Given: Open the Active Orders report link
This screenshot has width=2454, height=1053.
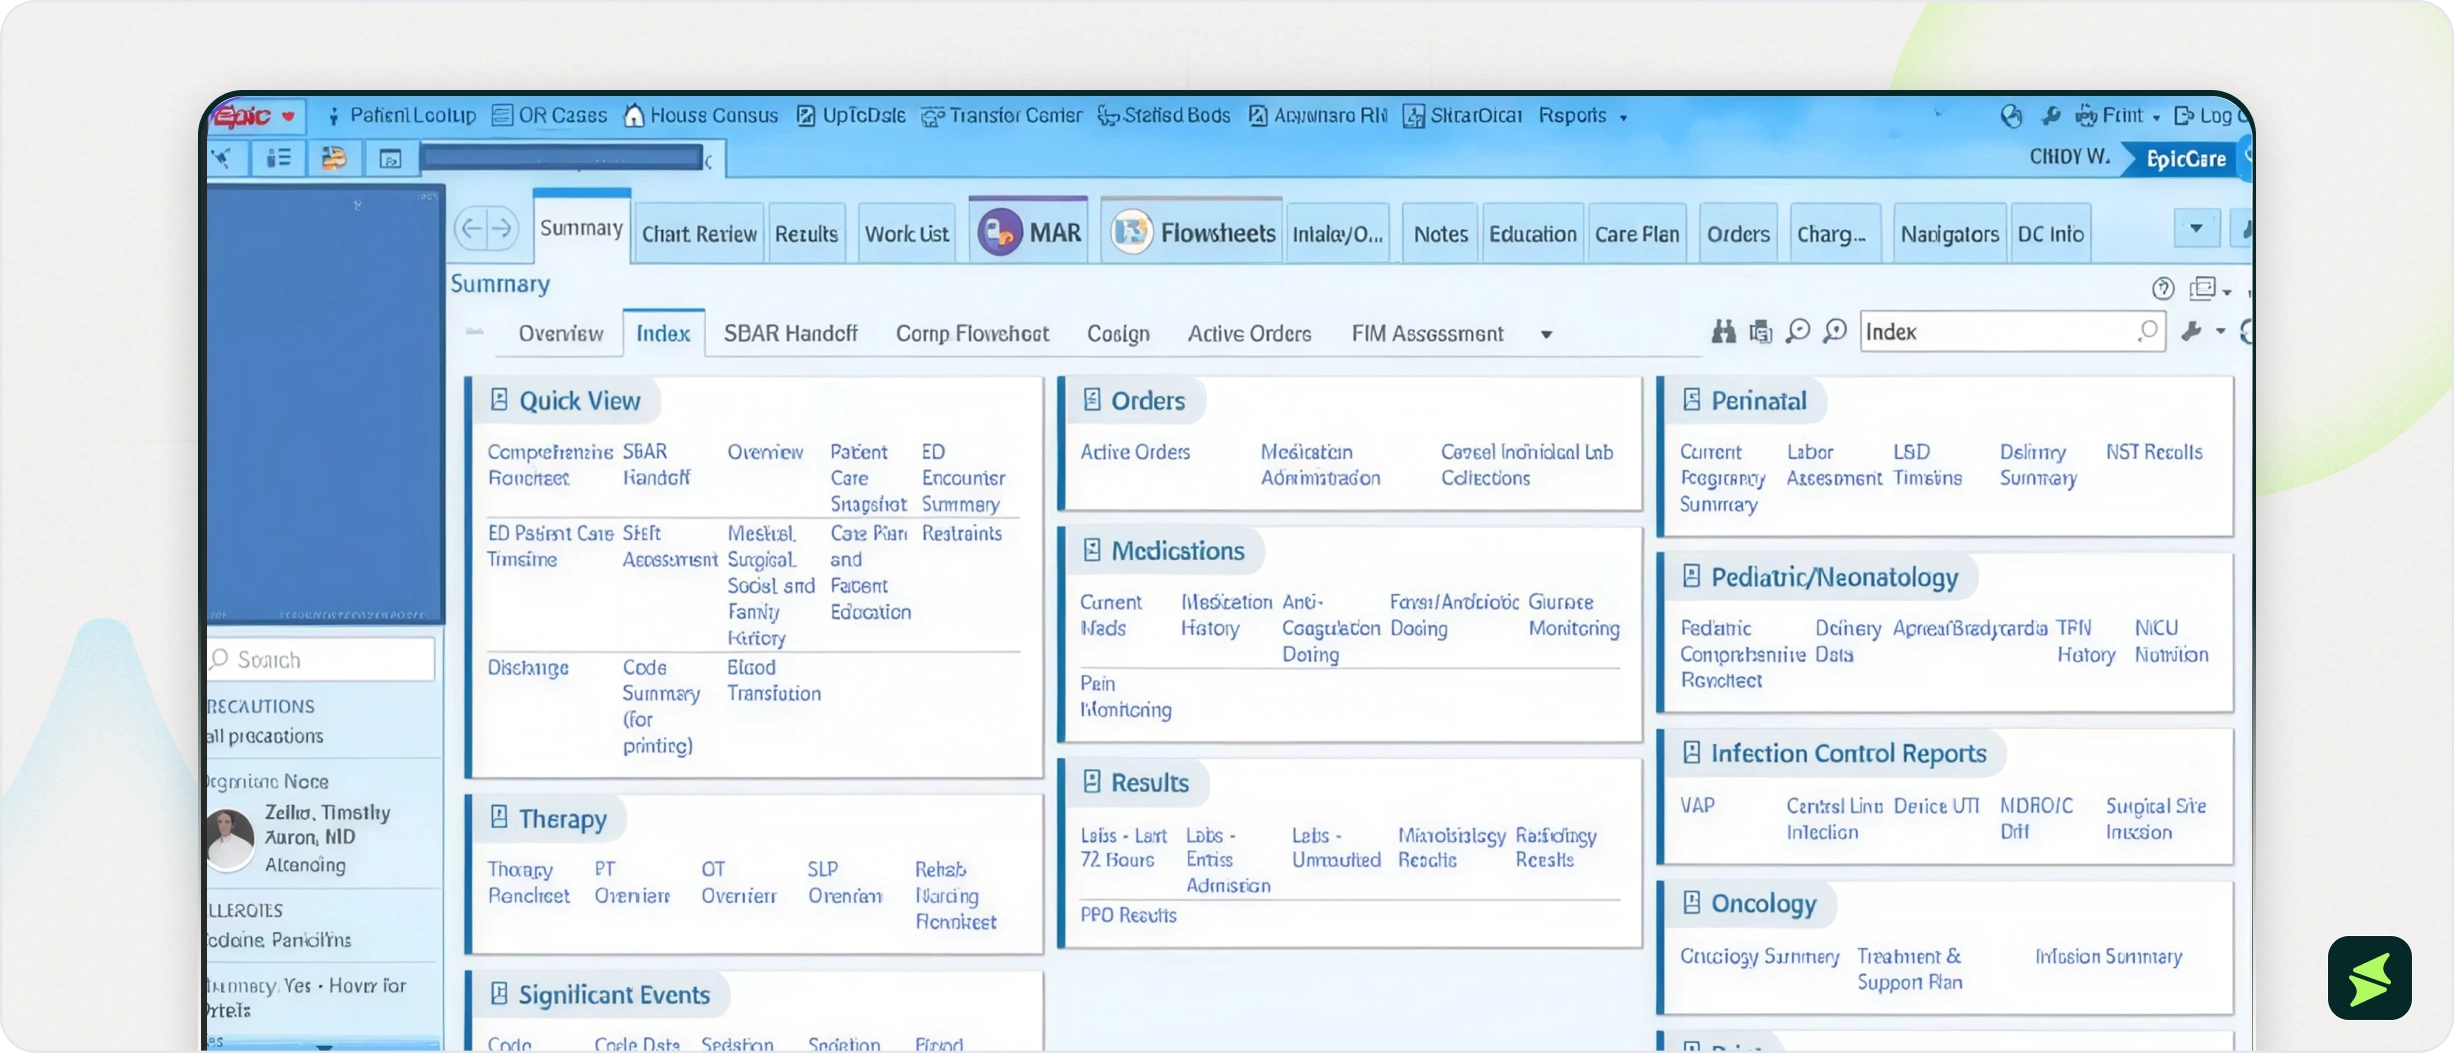Looking at the screenshot, I should coord(1135,452).
